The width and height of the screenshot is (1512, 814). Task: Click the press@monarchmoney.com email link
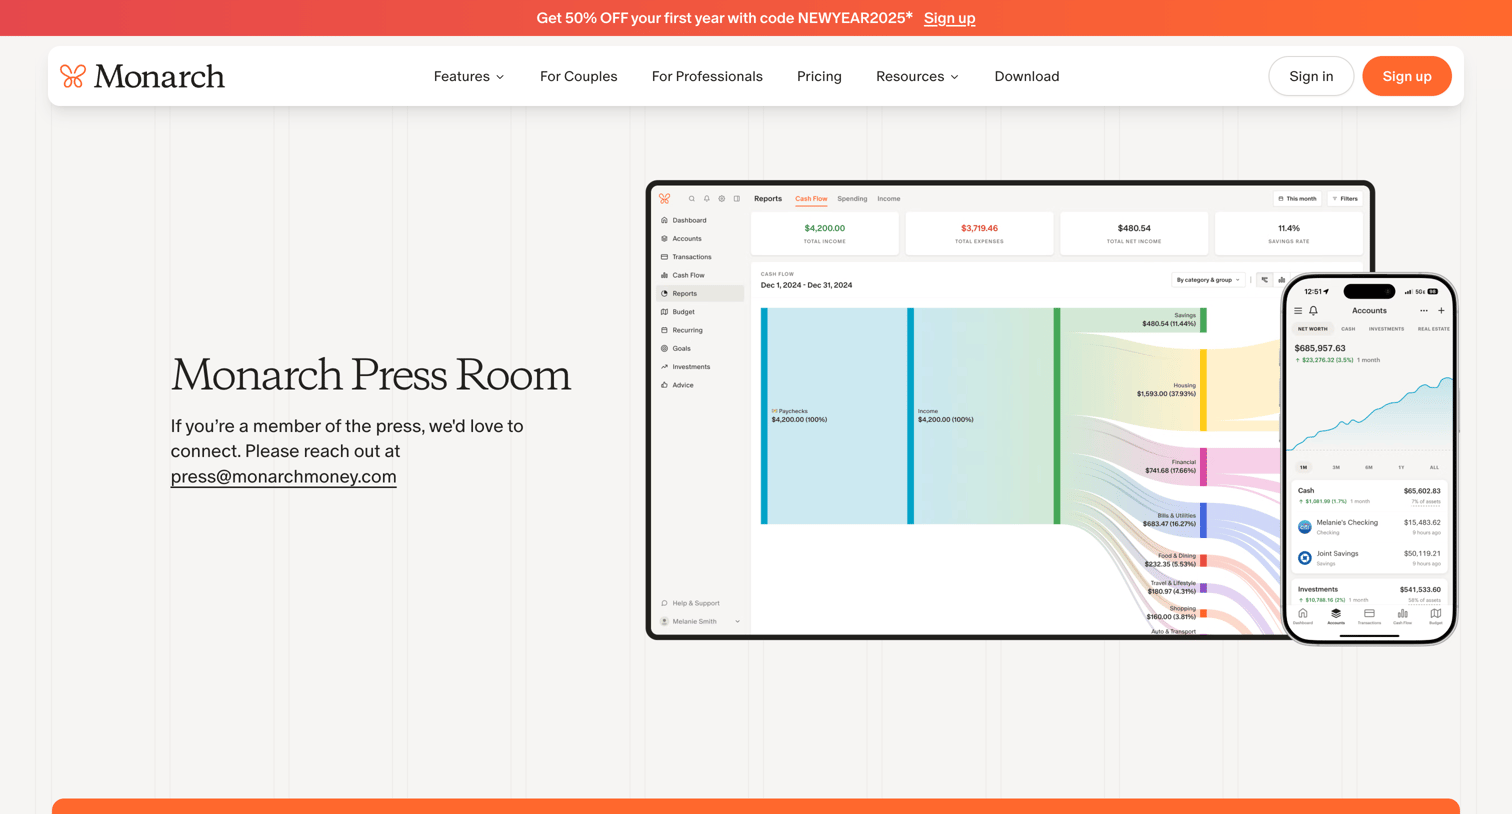283,477
